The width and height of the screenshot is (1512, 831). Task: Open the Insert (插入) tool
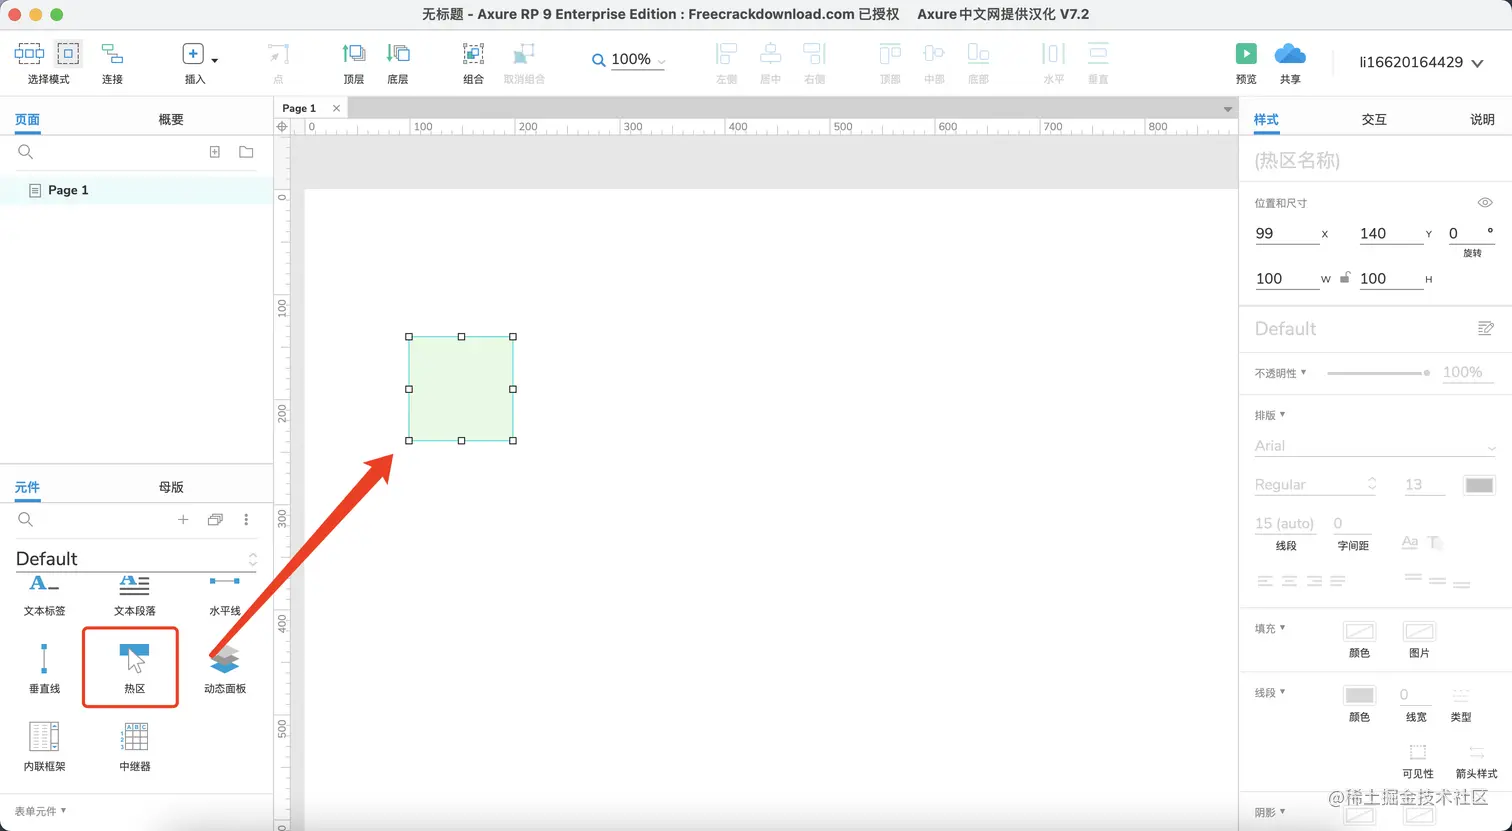[193, 54]
